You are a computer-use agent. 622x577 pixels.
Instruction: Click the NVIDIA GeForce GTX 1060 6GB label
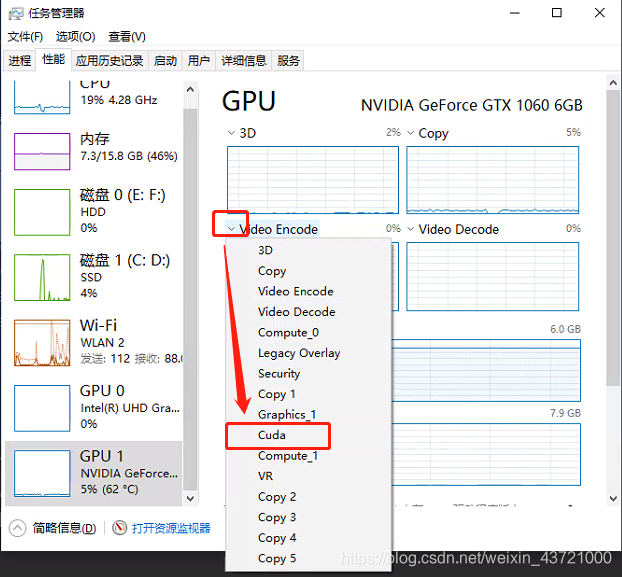(x=471, y=105)
